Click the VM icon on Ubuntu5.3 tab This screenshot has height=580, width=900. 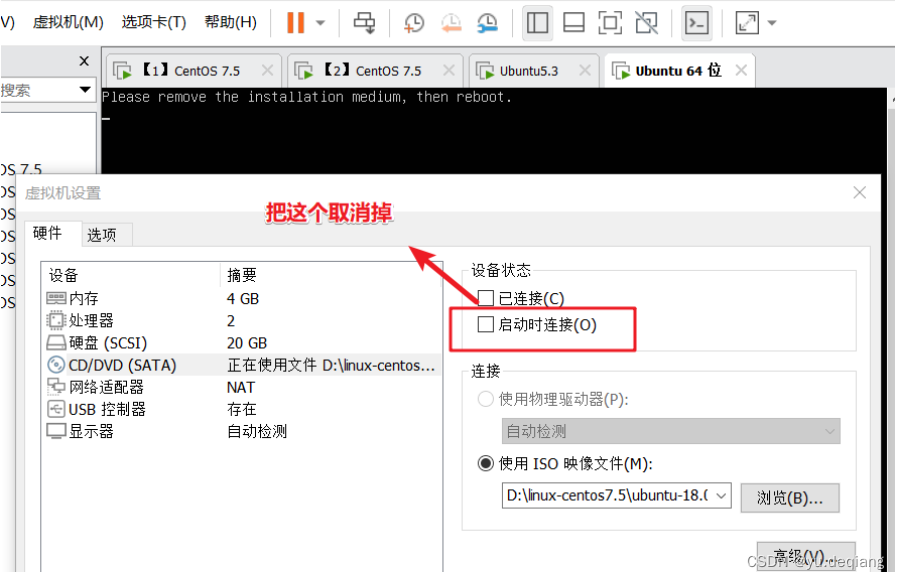[x=485, y=71]
